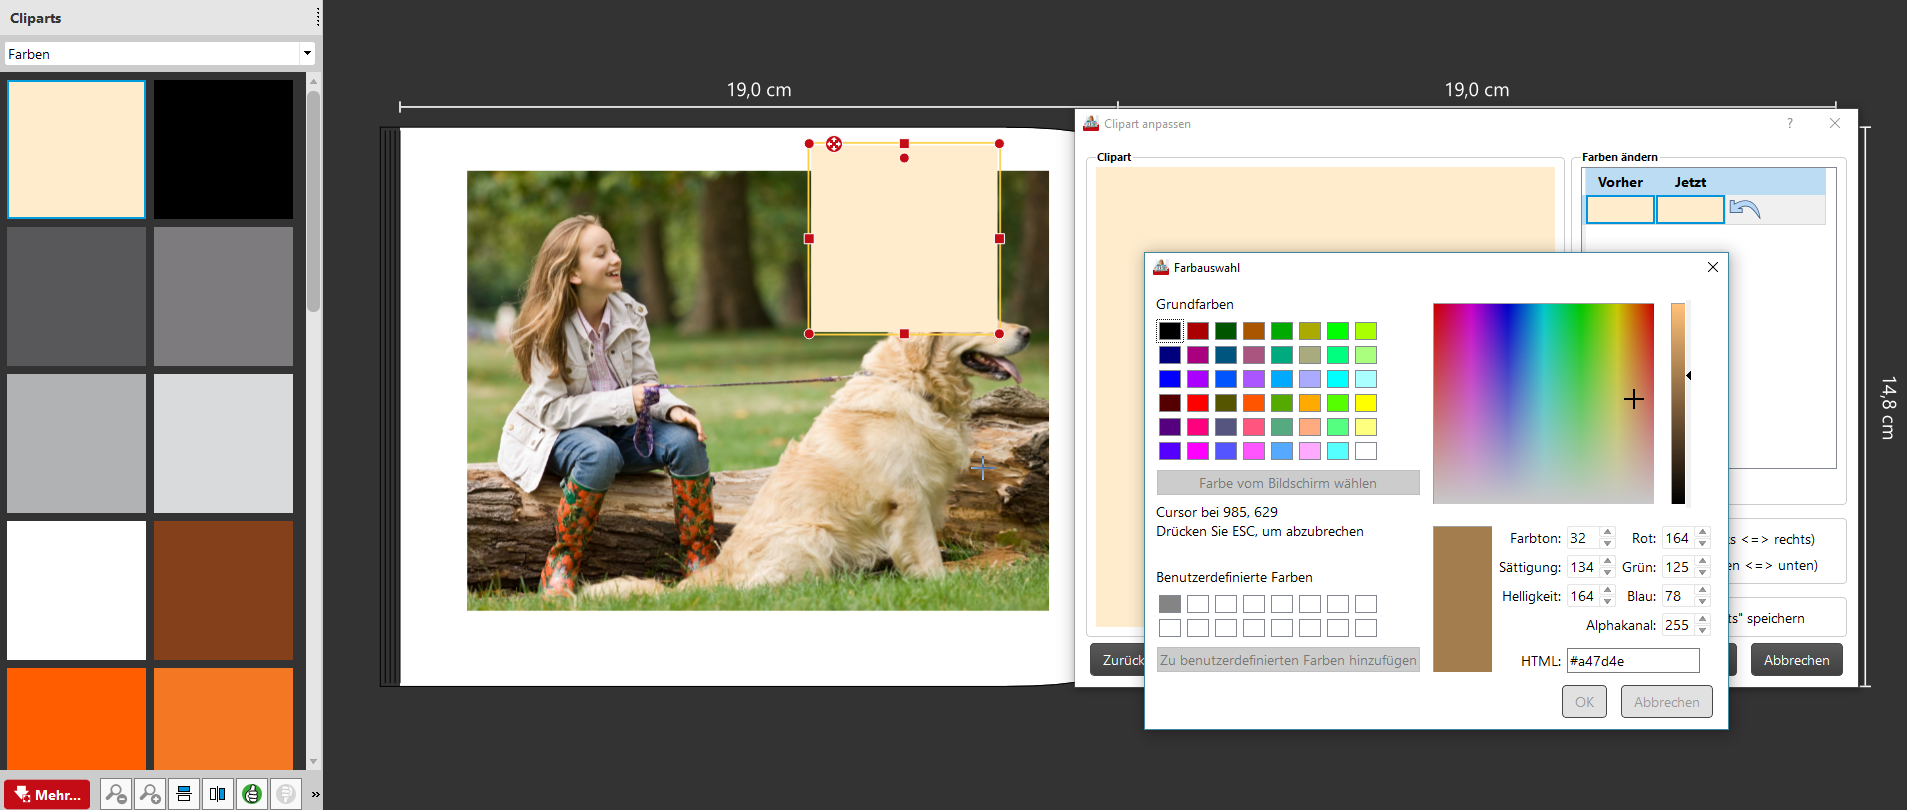This screenshot has width=1907, height=810.
Task: Click the green thumbs-up icon
Action: pyautogui.click(x=252, y=794)
